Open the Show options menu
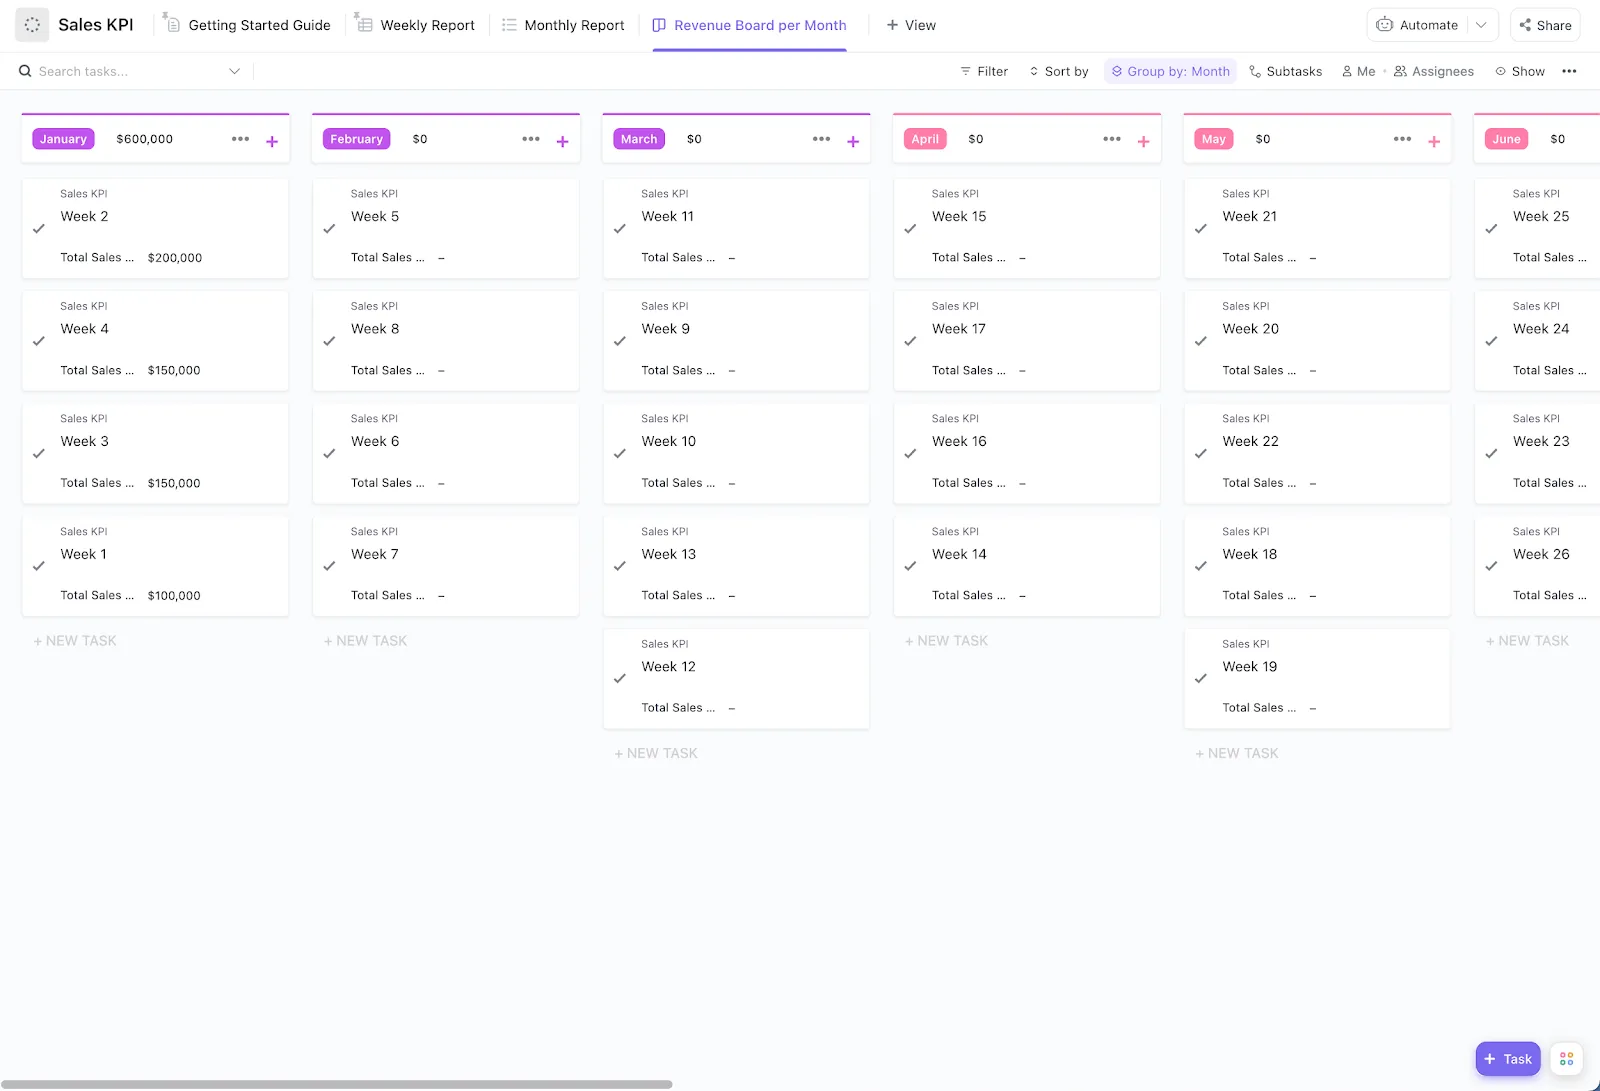Image resolution: width=1600 pixels, height=1091 pixels. click(x=1520, y=71)
